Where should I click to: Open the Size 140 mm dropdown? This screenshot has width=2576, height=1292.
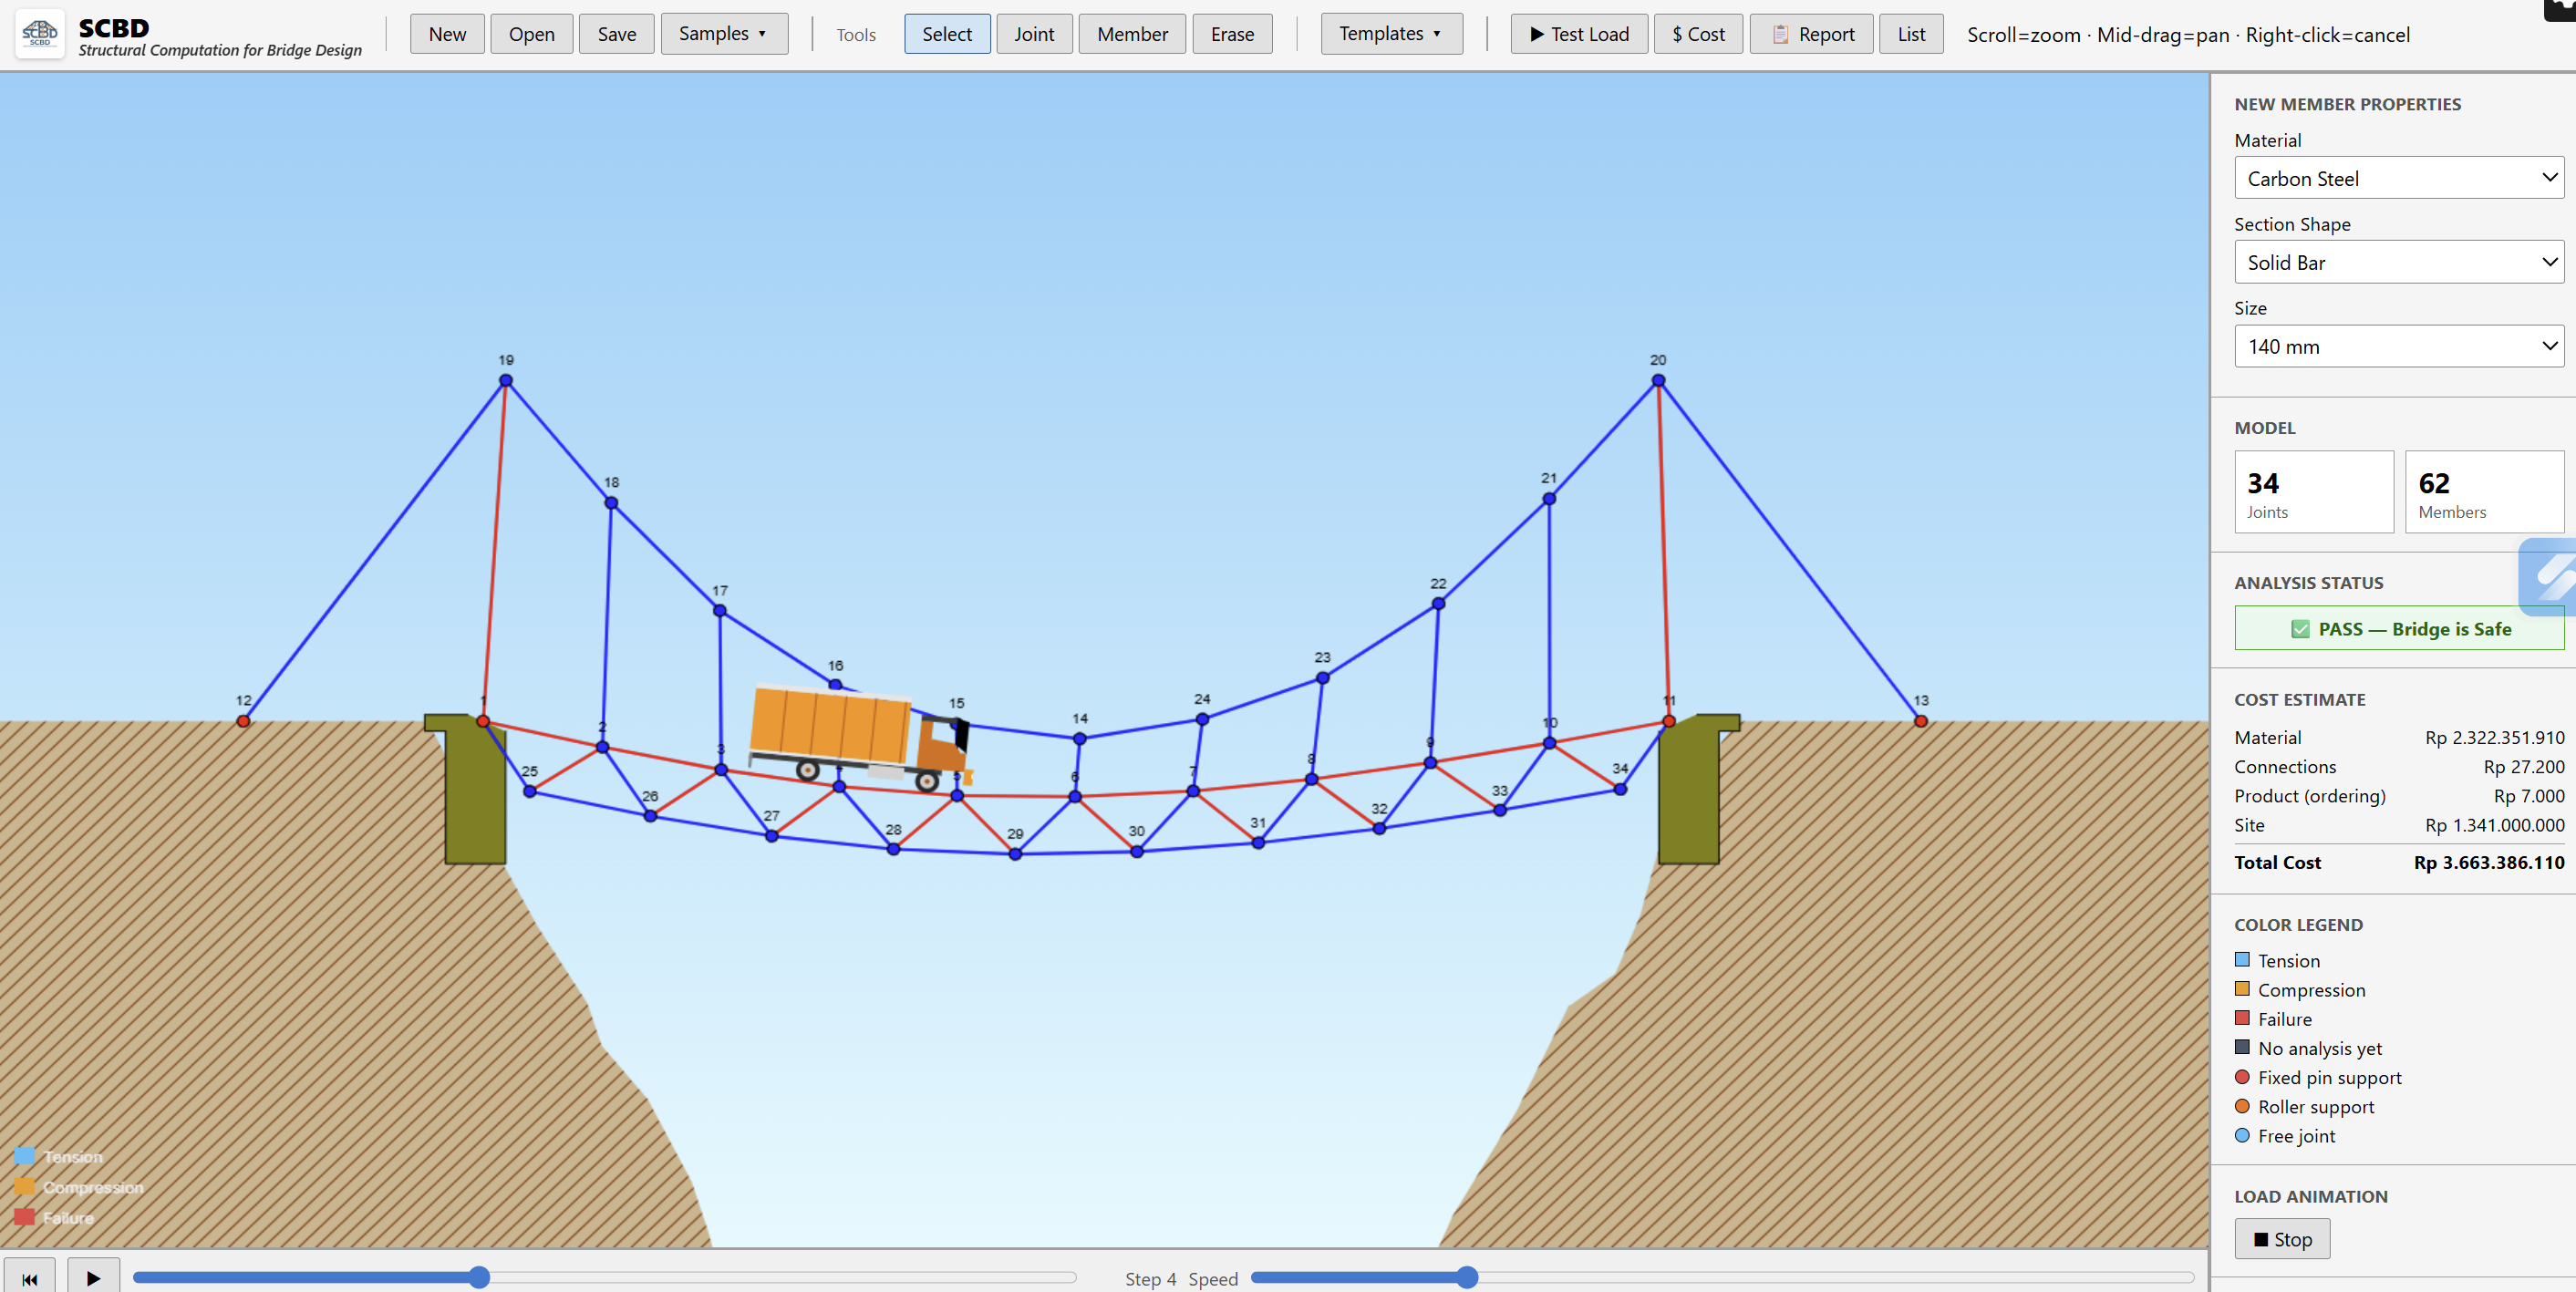[x=2398, y=346]
